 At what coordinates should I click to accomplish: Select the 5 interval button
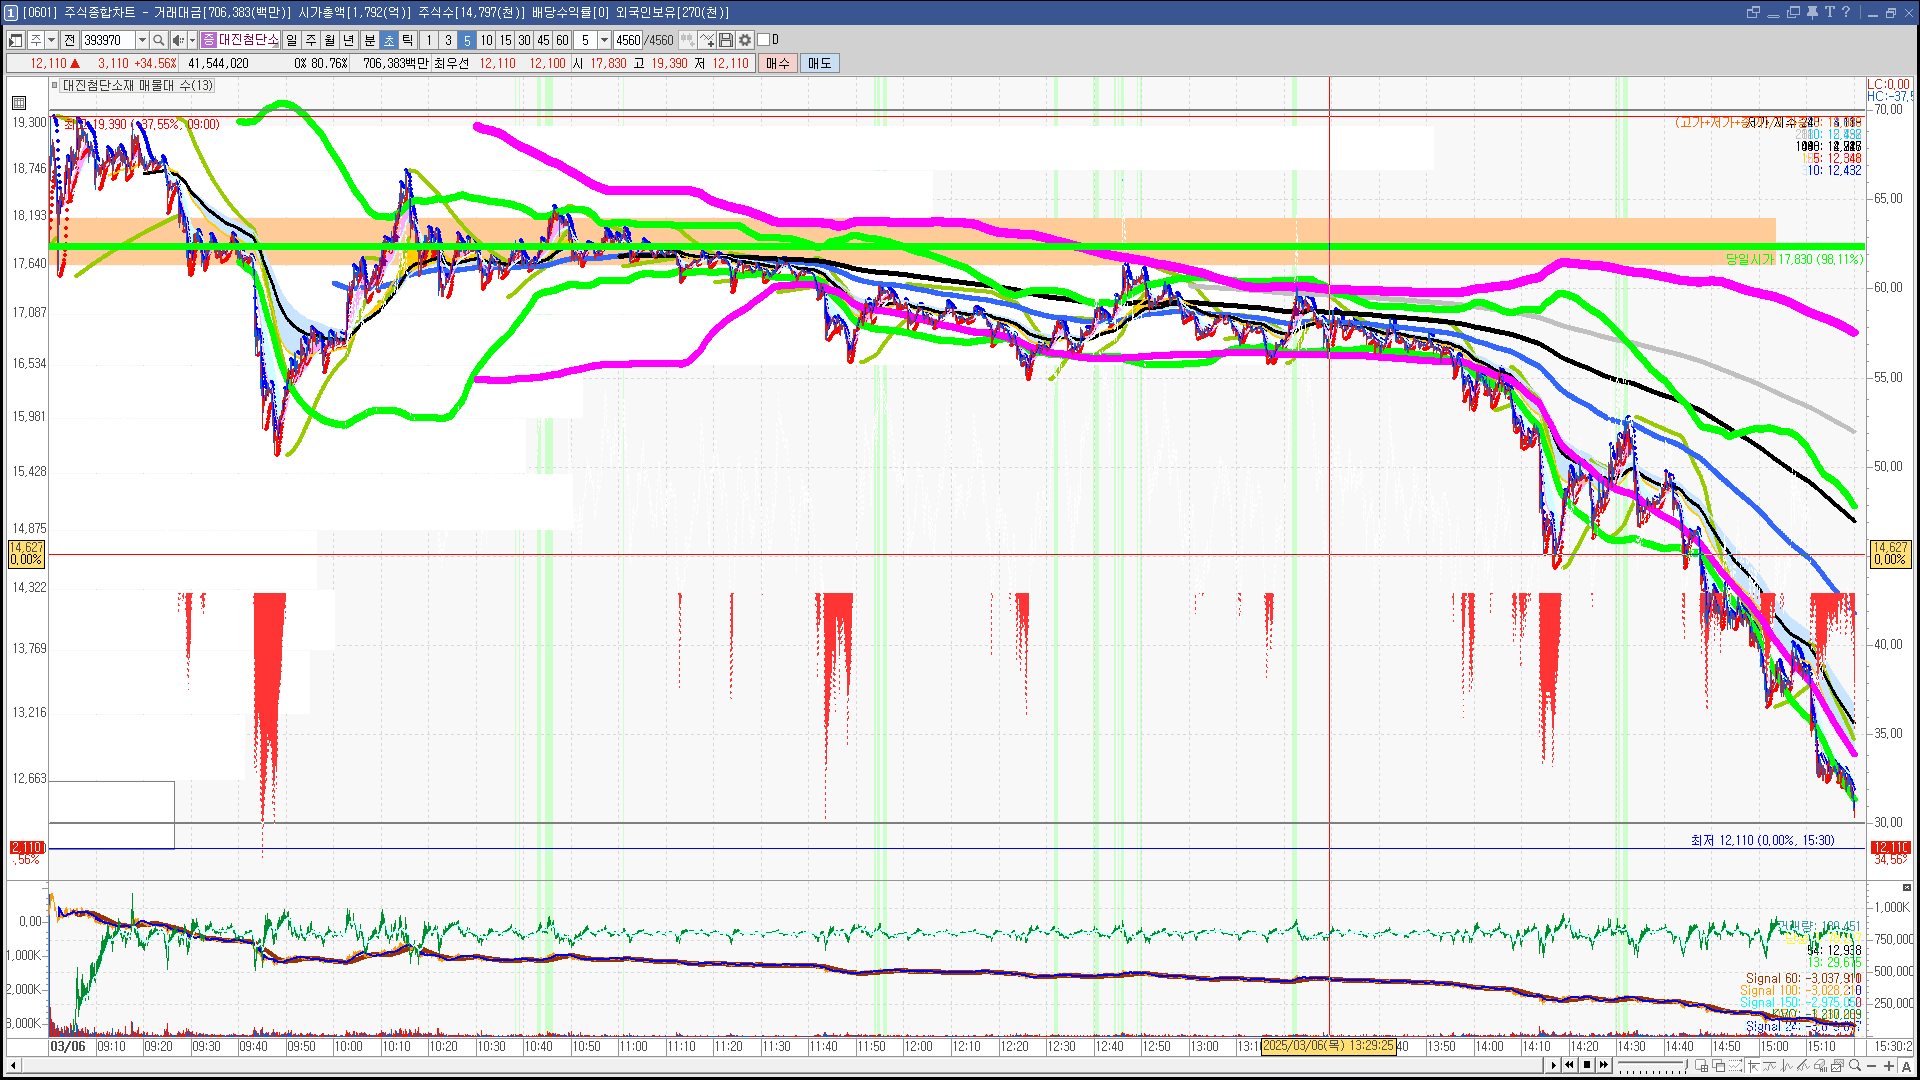coord(467,40)
